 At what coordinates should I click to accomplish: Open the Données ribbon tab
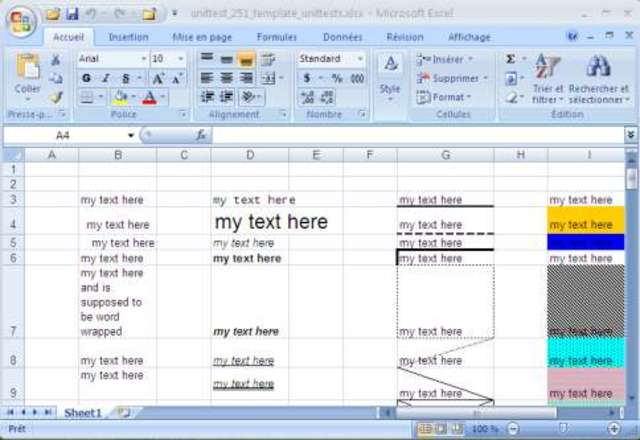tap(342, 37)
